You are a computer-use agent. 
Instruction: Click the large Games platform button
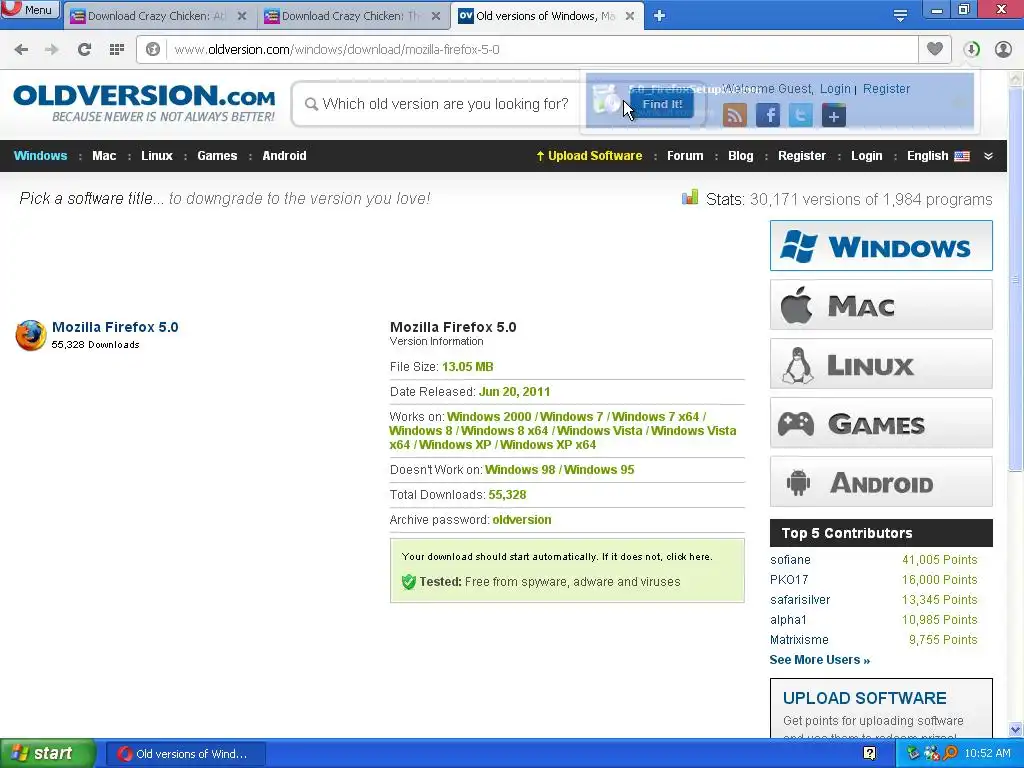pyautogui.click(x=881, y=423)
